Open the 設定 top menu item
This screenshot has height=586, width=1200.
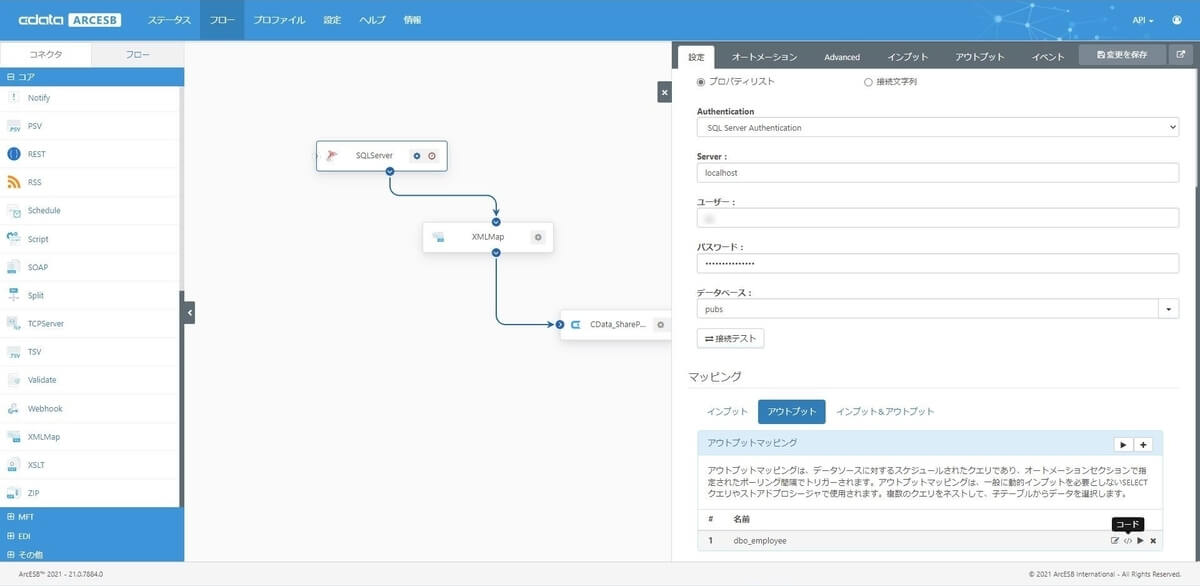(333, 20)
